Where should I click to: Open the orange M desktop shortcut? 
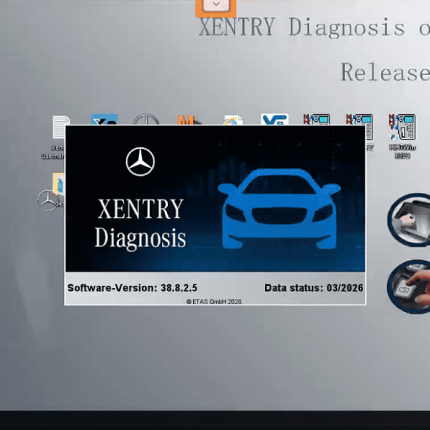click(187, 120)
